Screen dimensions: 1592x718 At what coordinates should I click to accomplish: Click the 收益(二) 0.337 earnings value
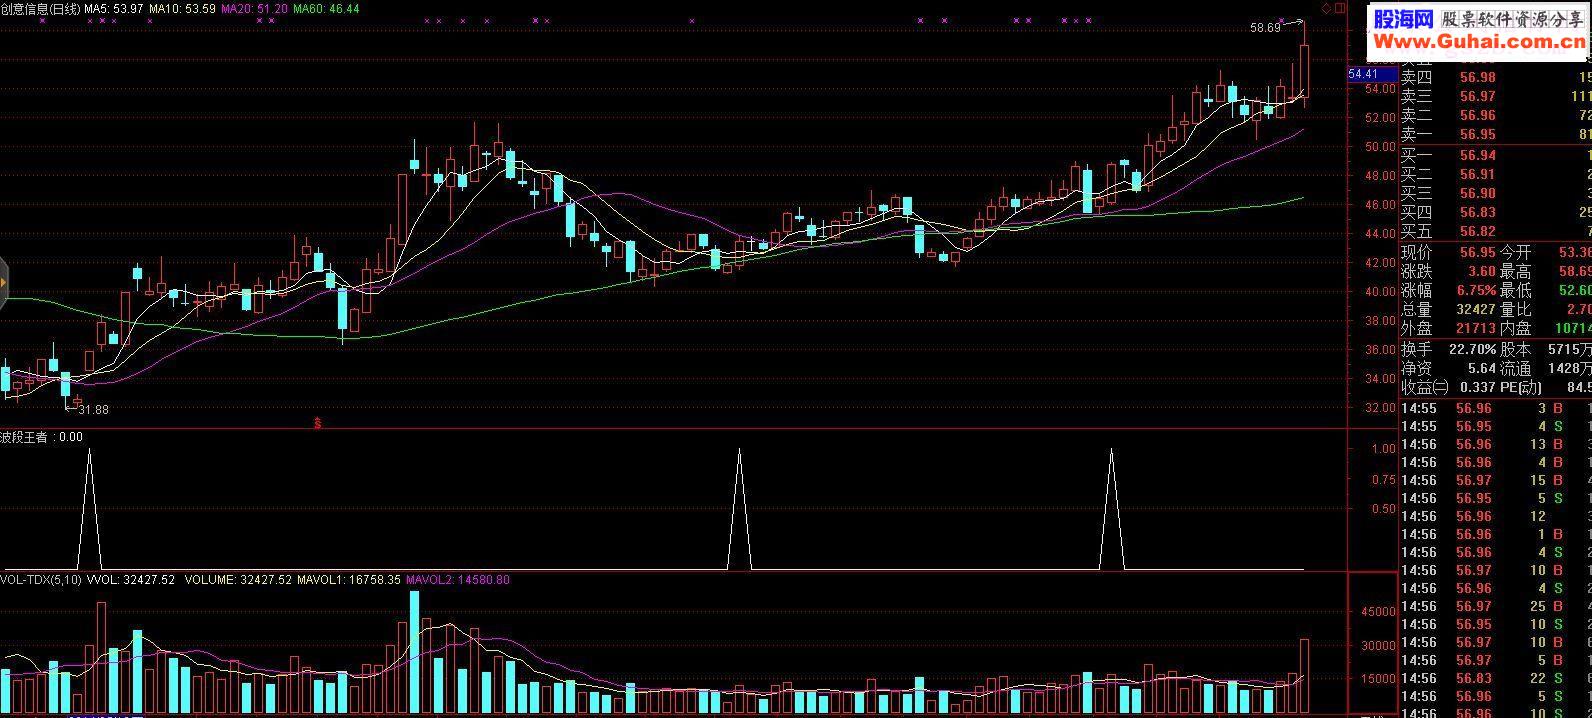click(1478, 388)
